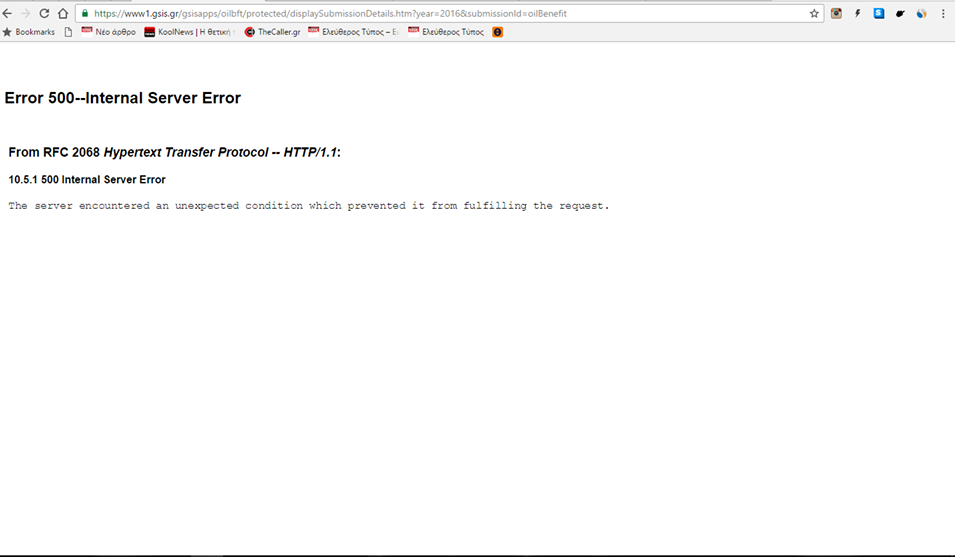955x557 pixels.
Task: Click the black bird extension icon
Action: (x=901, y=14)
